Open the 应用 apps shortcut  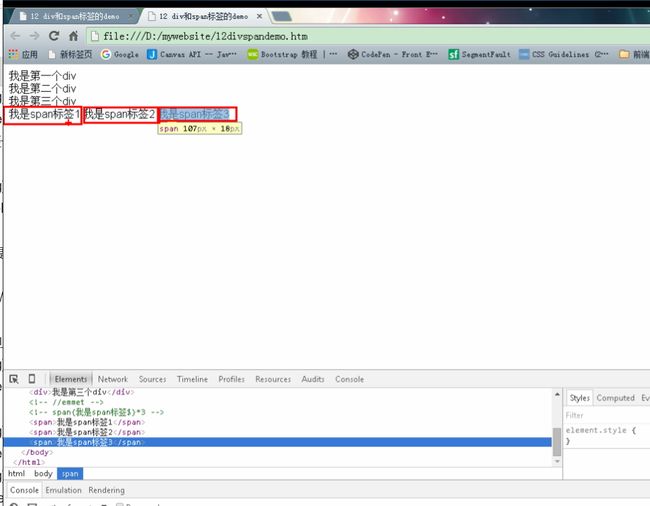23,55
